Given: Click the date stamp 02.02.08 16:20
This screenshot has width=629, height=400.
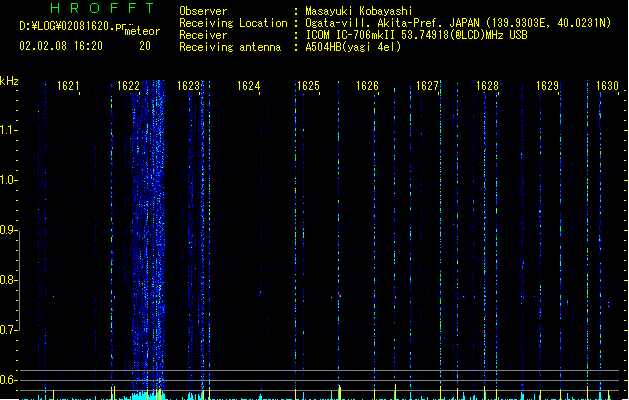Looking at the screenshot, I should click(x=61, y=46).
